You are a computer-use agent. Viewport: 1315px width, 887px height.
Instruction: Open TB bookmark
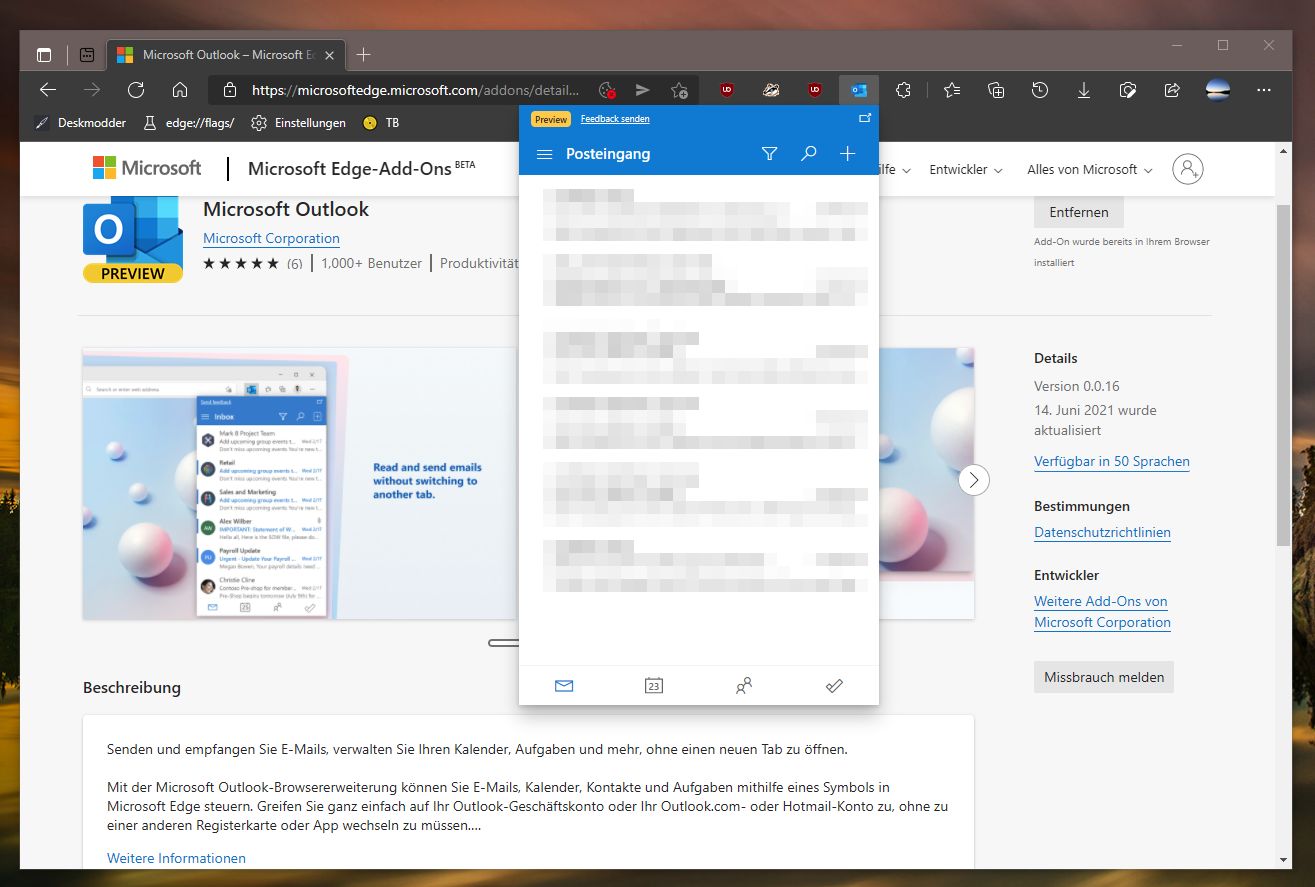tap(381, 123)
